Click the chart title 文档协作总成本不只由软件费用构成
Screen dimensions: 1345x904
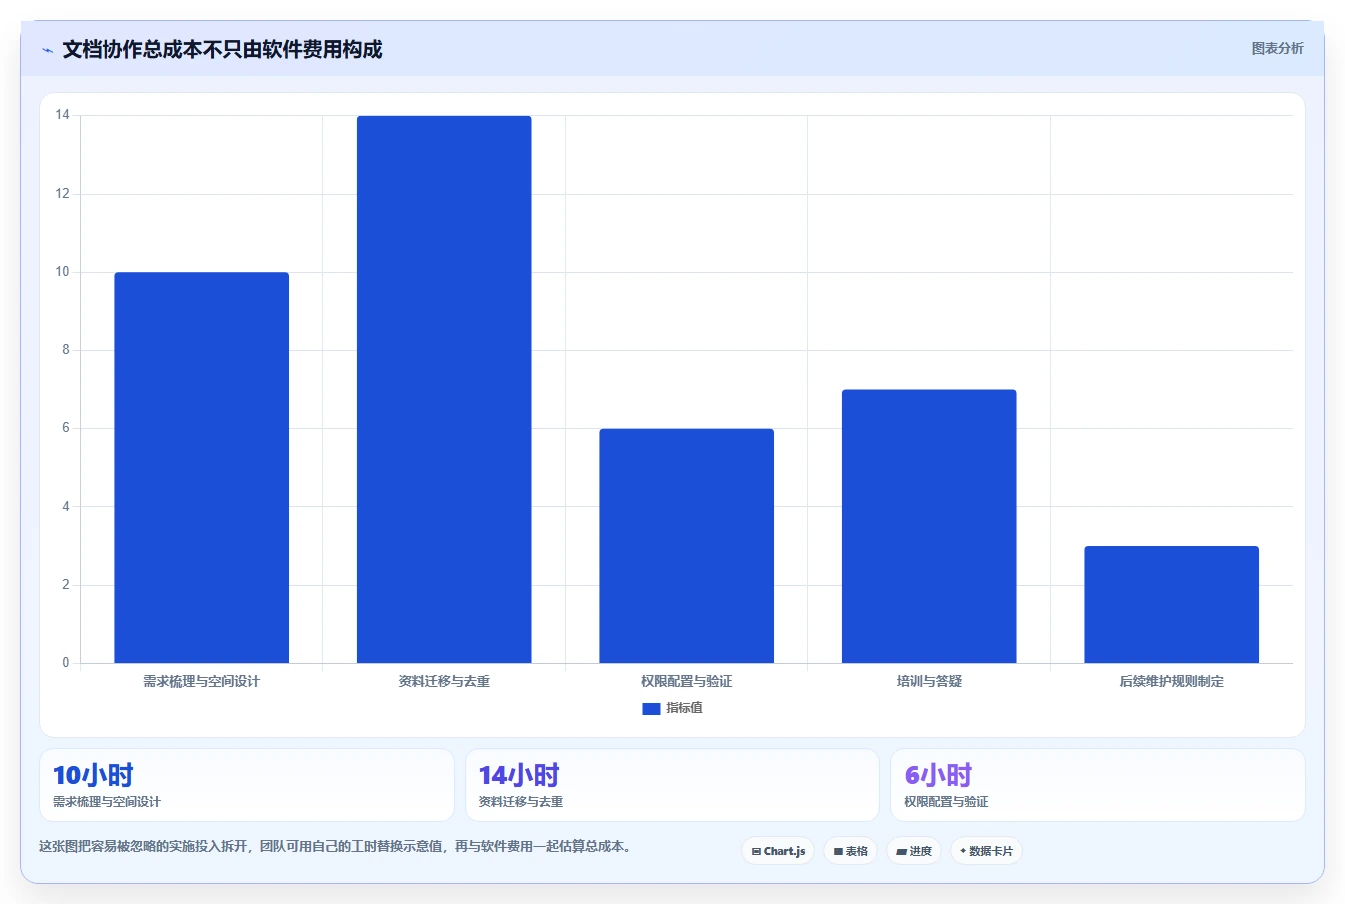222,50
